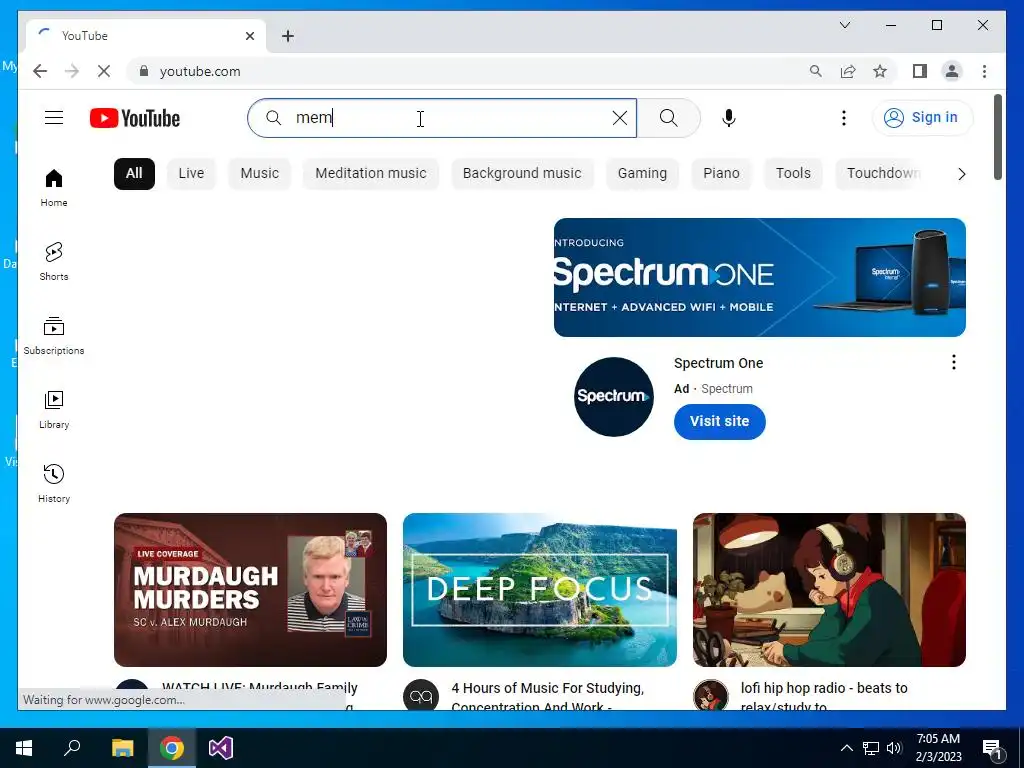
Task: Click the Spectrum One ad banner
Action: pos(760,277)
